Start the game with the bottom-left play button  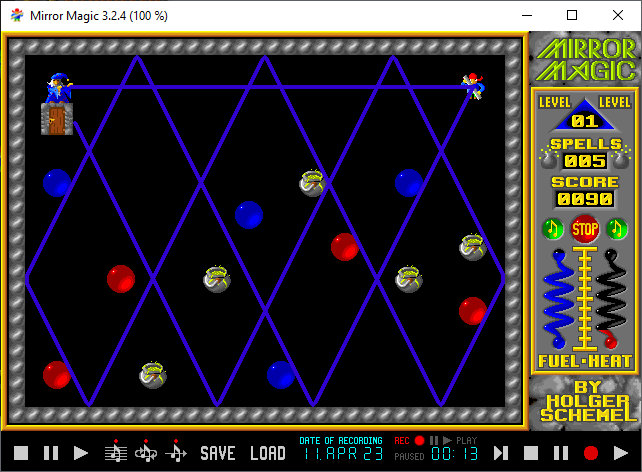point(81,453)
